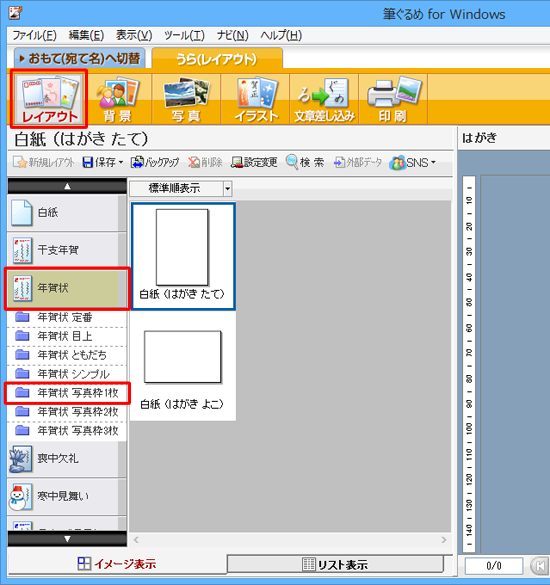Click the 0/0 page counter field

pos(494,566)
